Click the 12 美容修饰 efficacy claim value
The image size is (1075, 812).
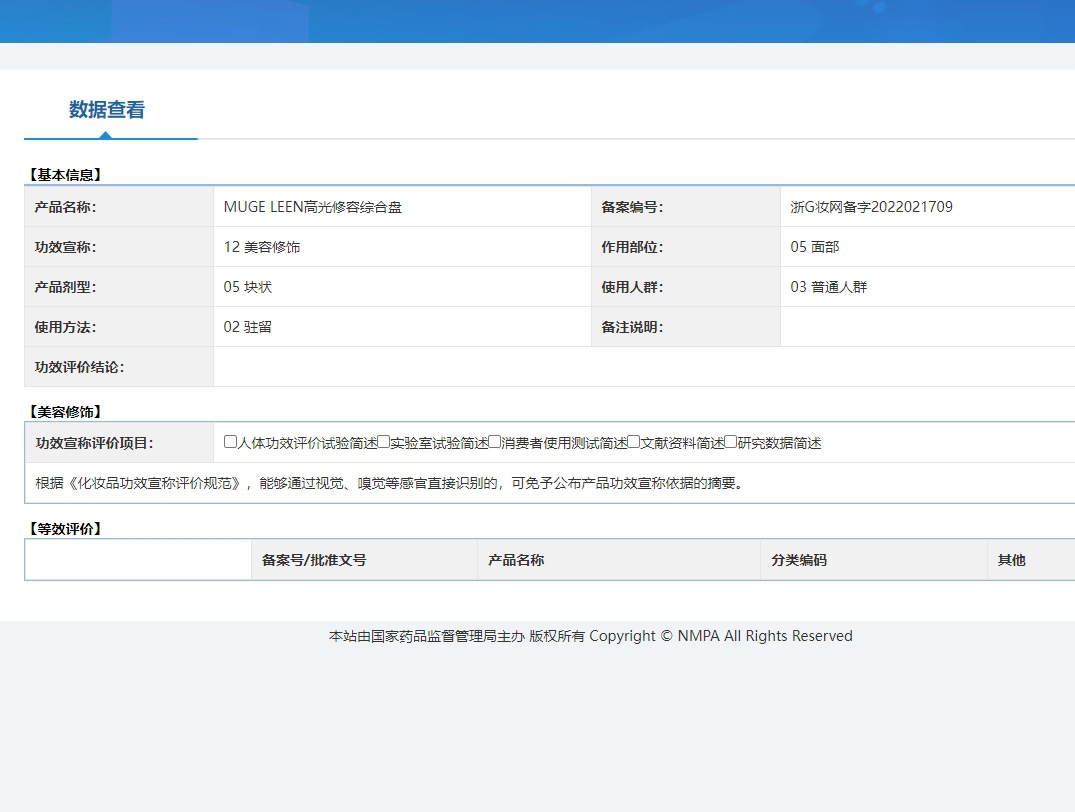[x=262, y=247]
